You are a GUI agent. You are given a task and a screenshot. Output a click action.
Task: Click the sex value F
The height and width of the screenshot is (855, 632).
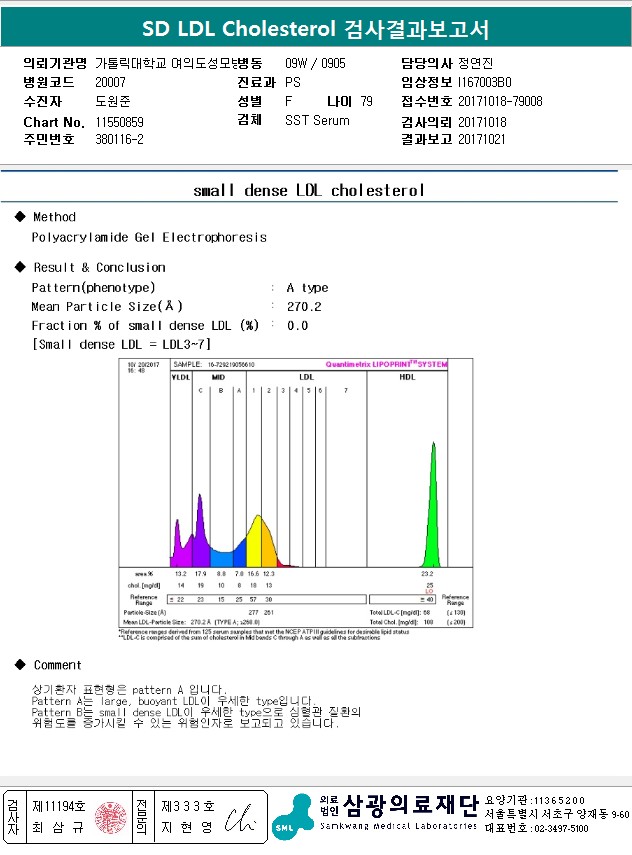[x=288, y=101]
